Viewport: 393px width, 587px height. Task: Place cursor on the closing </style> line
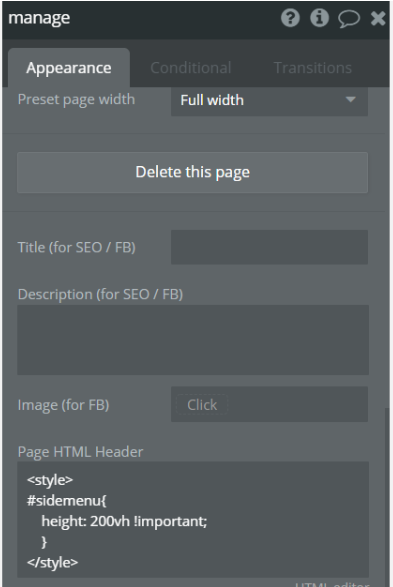(x=52, y=562)
